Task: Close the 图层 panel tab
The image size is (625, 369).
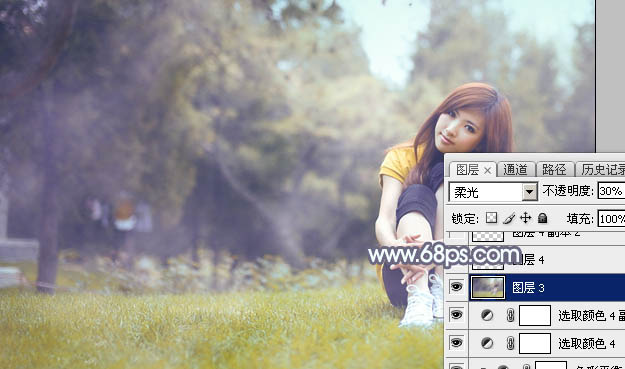Action: coord(487,171)
